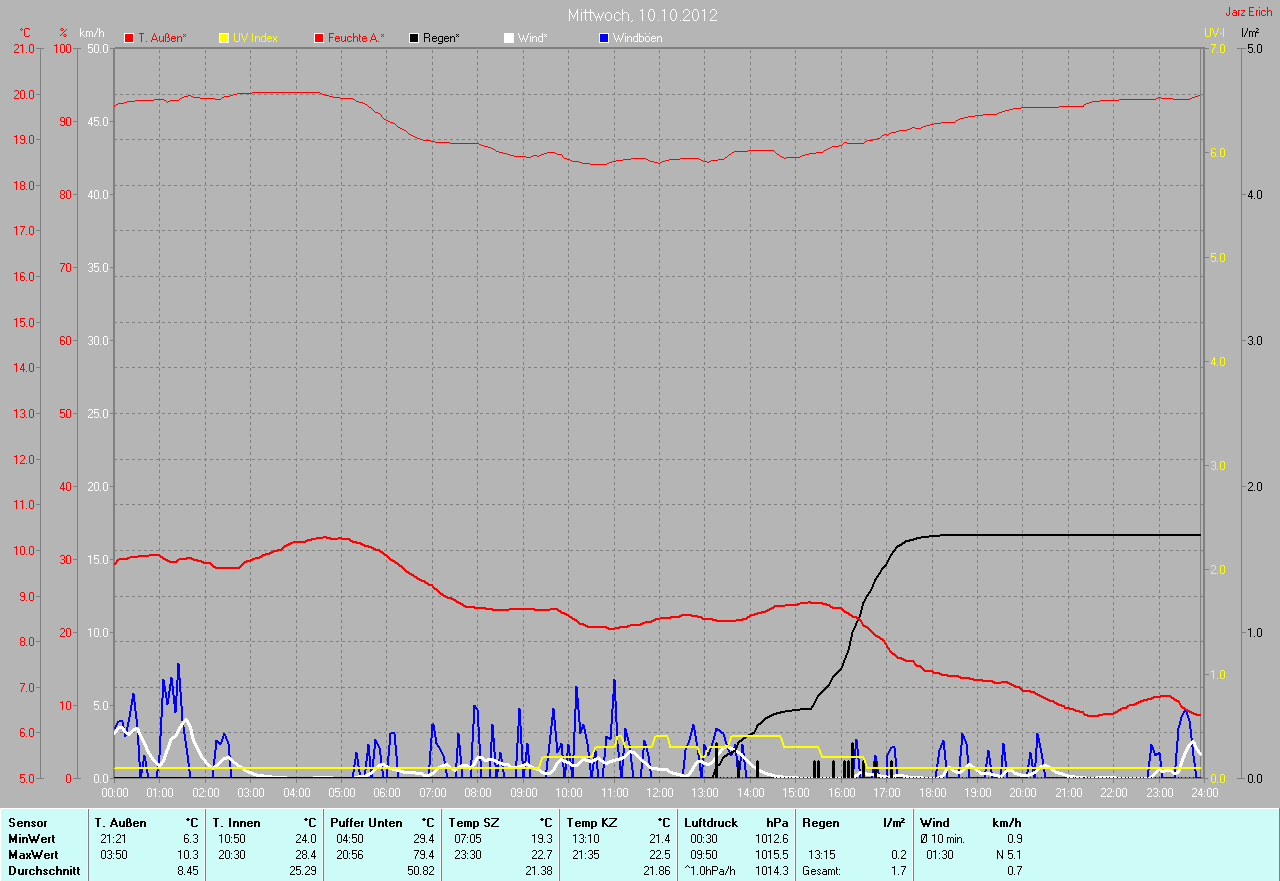Click the Temp KZ minimum time '13:10'

coord(586,839)
